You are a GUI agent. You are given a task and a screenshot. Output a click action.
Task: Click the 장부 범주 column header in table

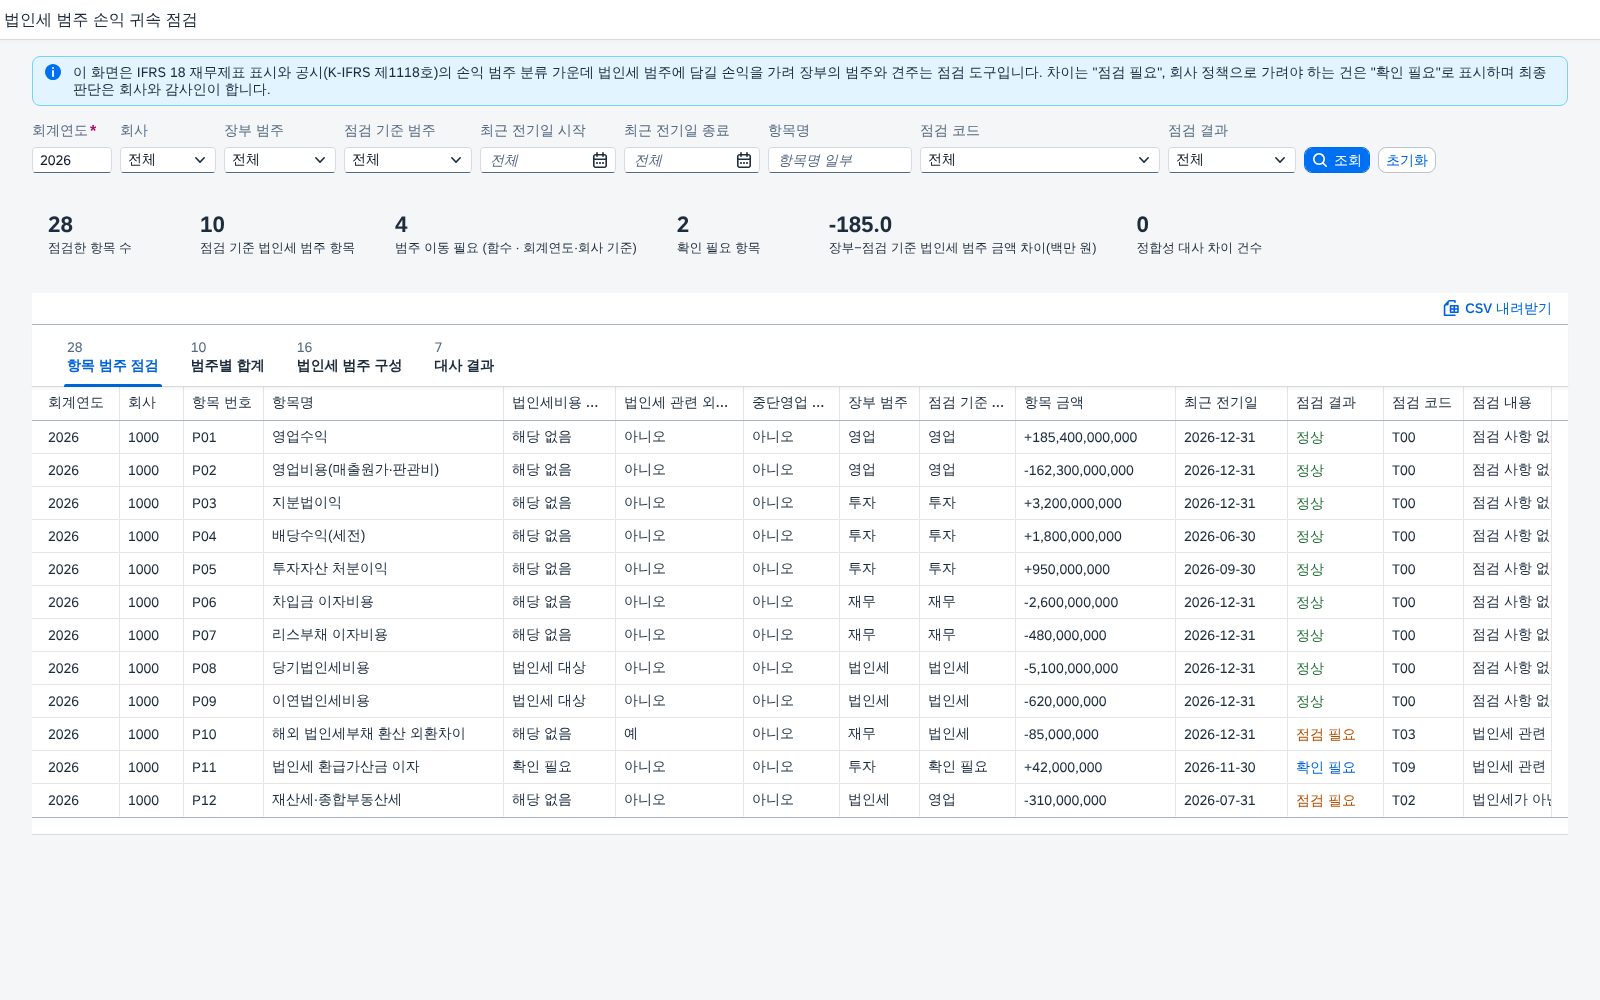coord(879,403)
